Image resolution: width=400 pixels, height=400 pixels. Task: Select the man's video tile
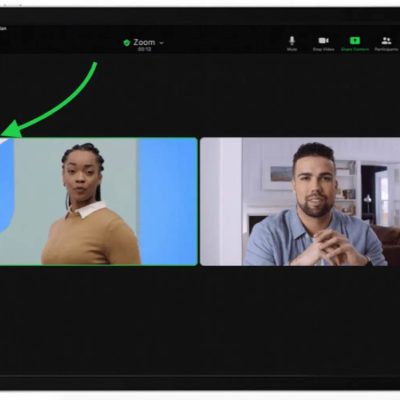pos(300,201)
